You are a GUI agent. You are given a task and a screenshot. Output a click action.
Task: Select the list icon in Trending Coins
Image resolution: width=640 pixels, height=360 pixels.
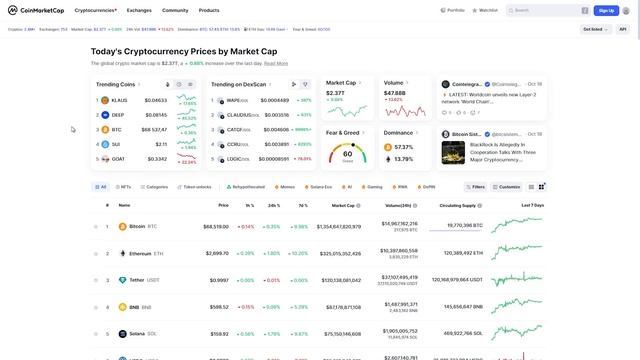(190, 84)
